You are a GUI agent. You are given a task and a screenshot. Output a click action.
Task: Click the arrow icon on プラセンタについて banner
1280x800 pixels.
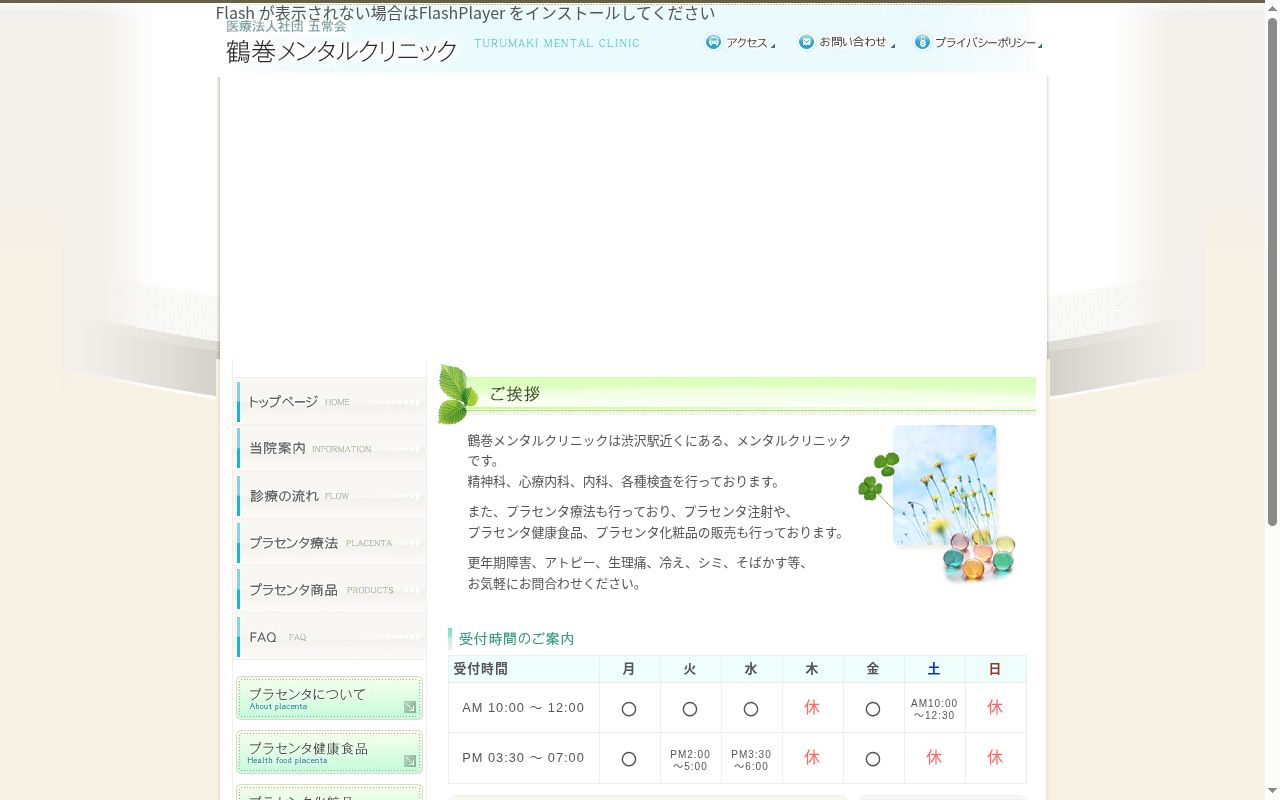(x=410, y=707)
